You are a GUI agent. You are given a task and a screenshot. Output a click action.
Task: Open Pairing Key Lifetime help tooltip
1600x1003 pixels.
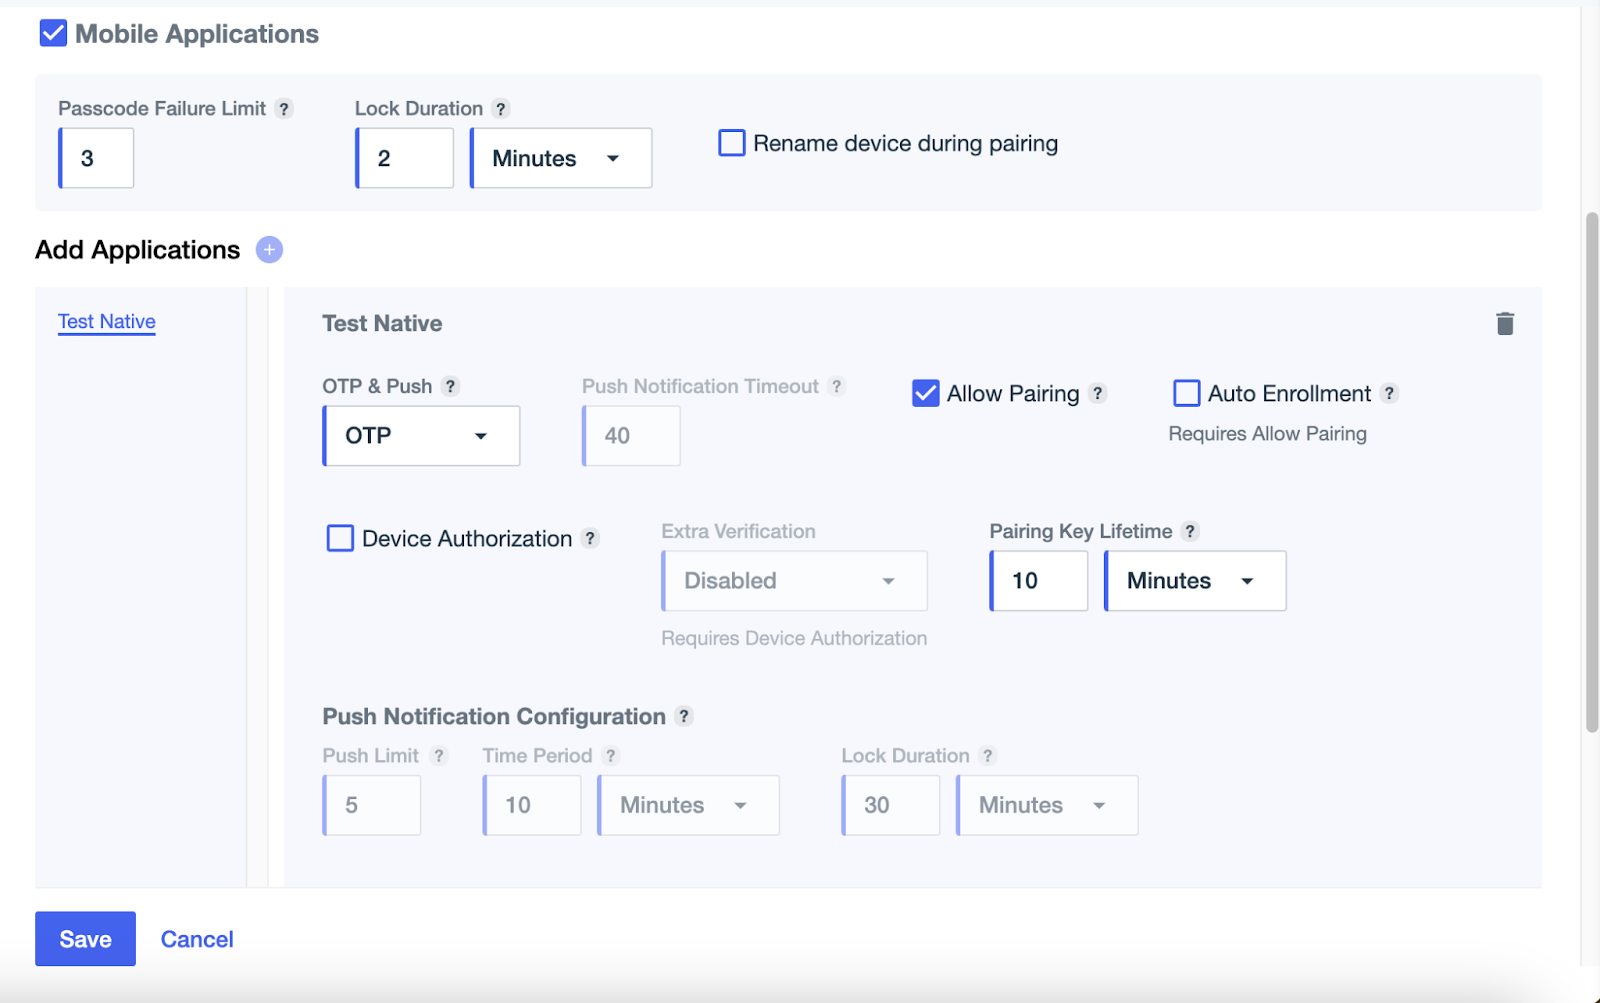tap(1190, 532)
